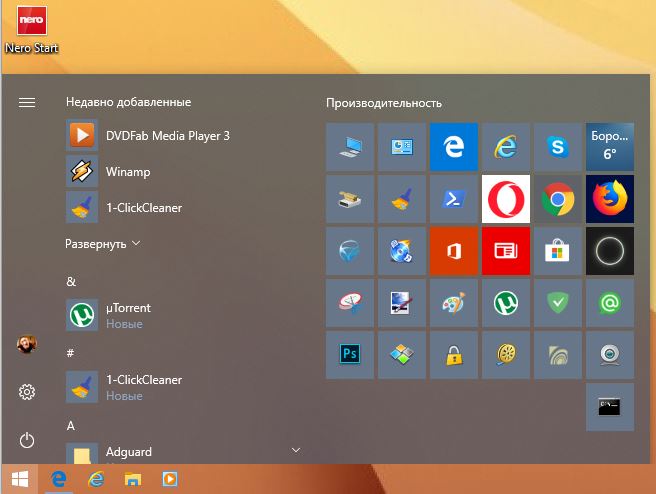Select the Nero Start desktop shortcut
The width and height of the screenshot is (656, 494).
[32, 30]
